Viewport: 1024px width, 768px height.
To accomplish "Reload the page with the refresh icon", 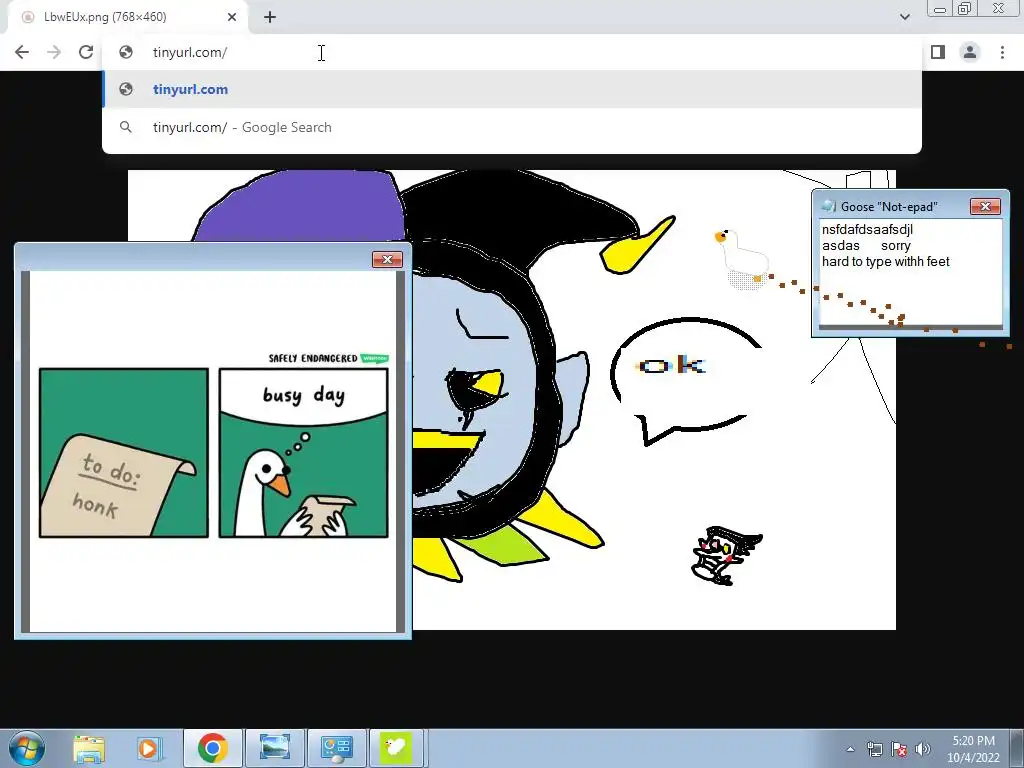I will (x=86, y=52).
